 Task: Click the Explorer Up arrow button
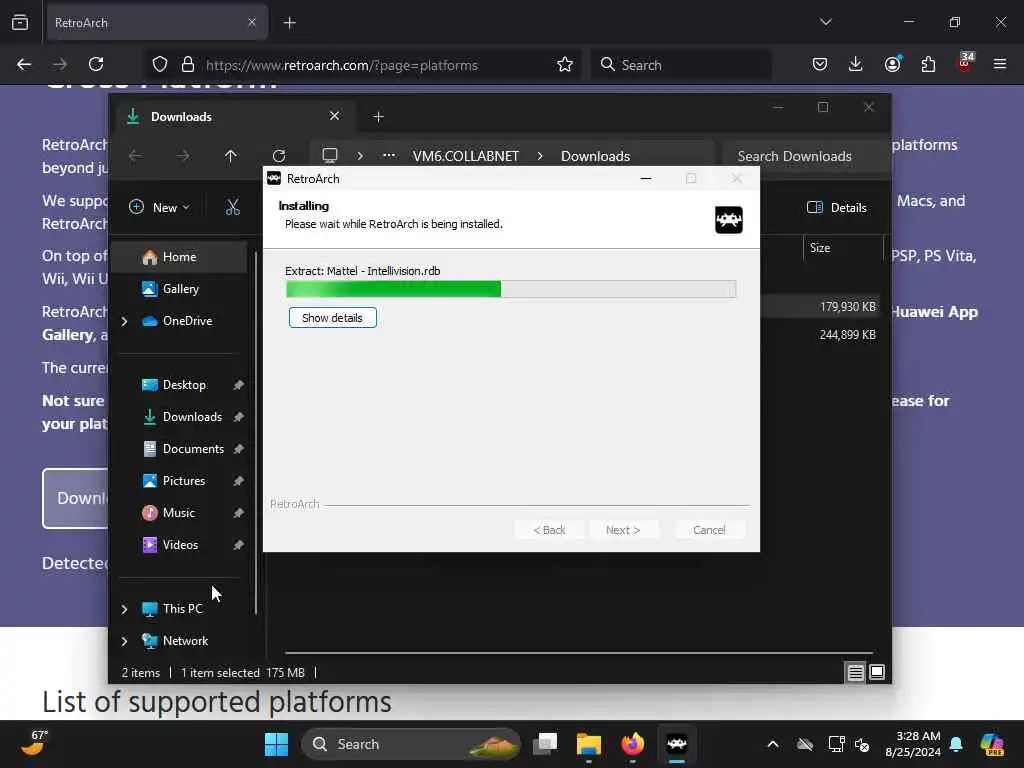231,156
